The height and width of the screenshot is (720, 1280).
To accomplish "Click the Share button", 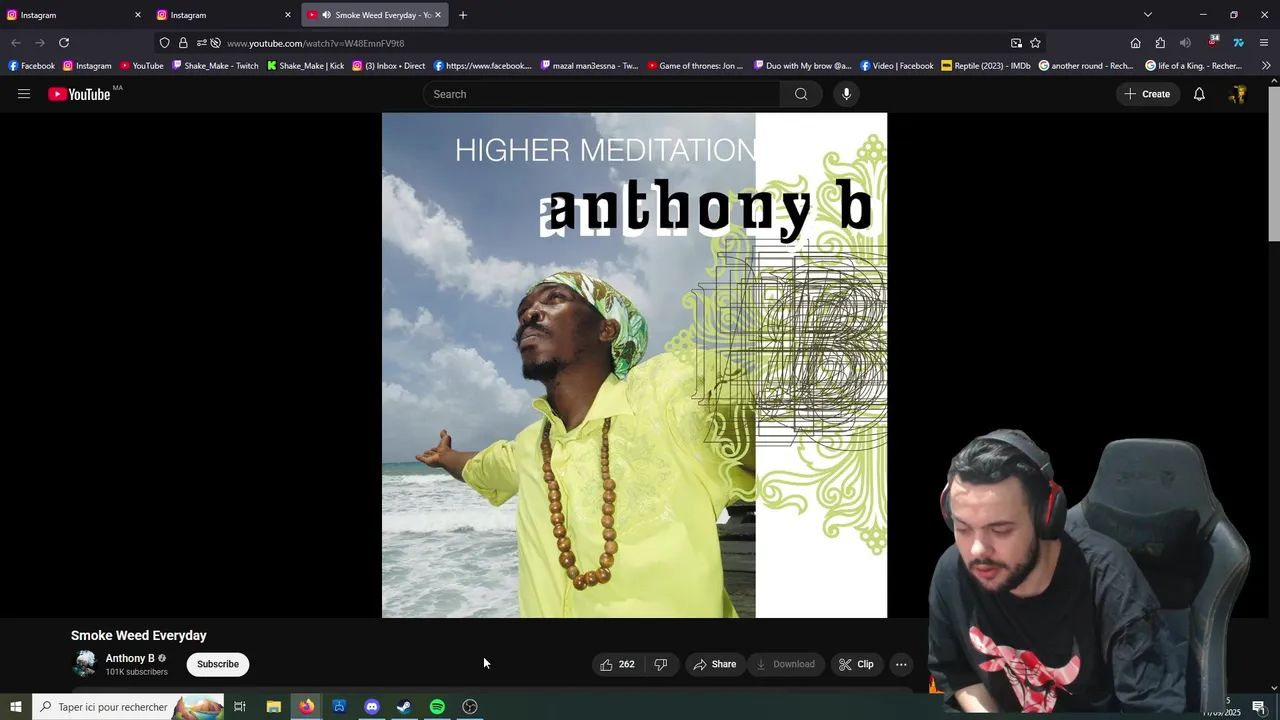I will (715, 664).
